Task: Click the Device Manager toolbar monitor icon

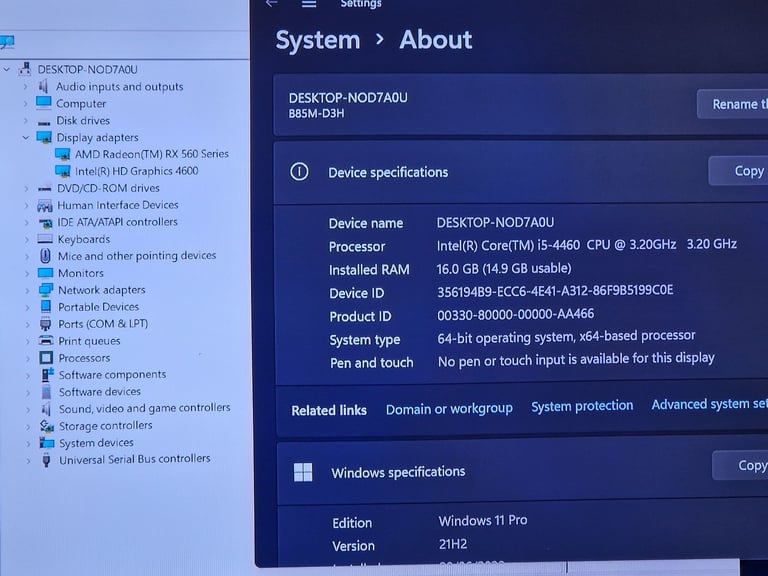Action: click(x=7, y=42)
